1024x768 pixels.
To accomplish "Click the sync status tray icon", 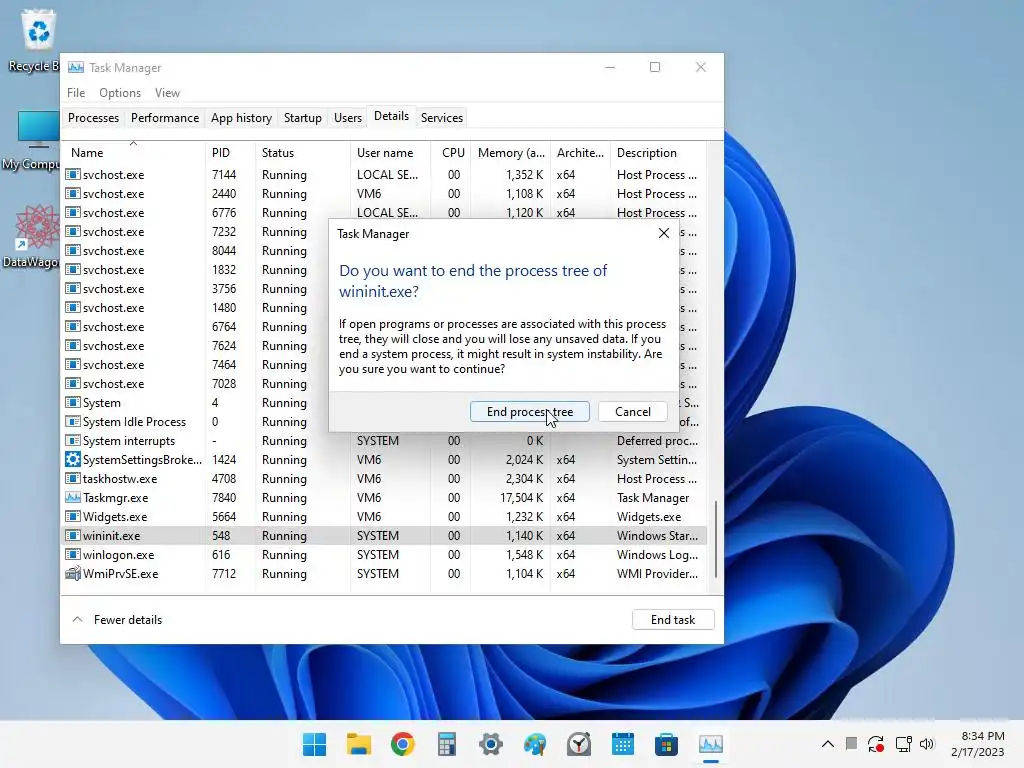I will point(876,744).
